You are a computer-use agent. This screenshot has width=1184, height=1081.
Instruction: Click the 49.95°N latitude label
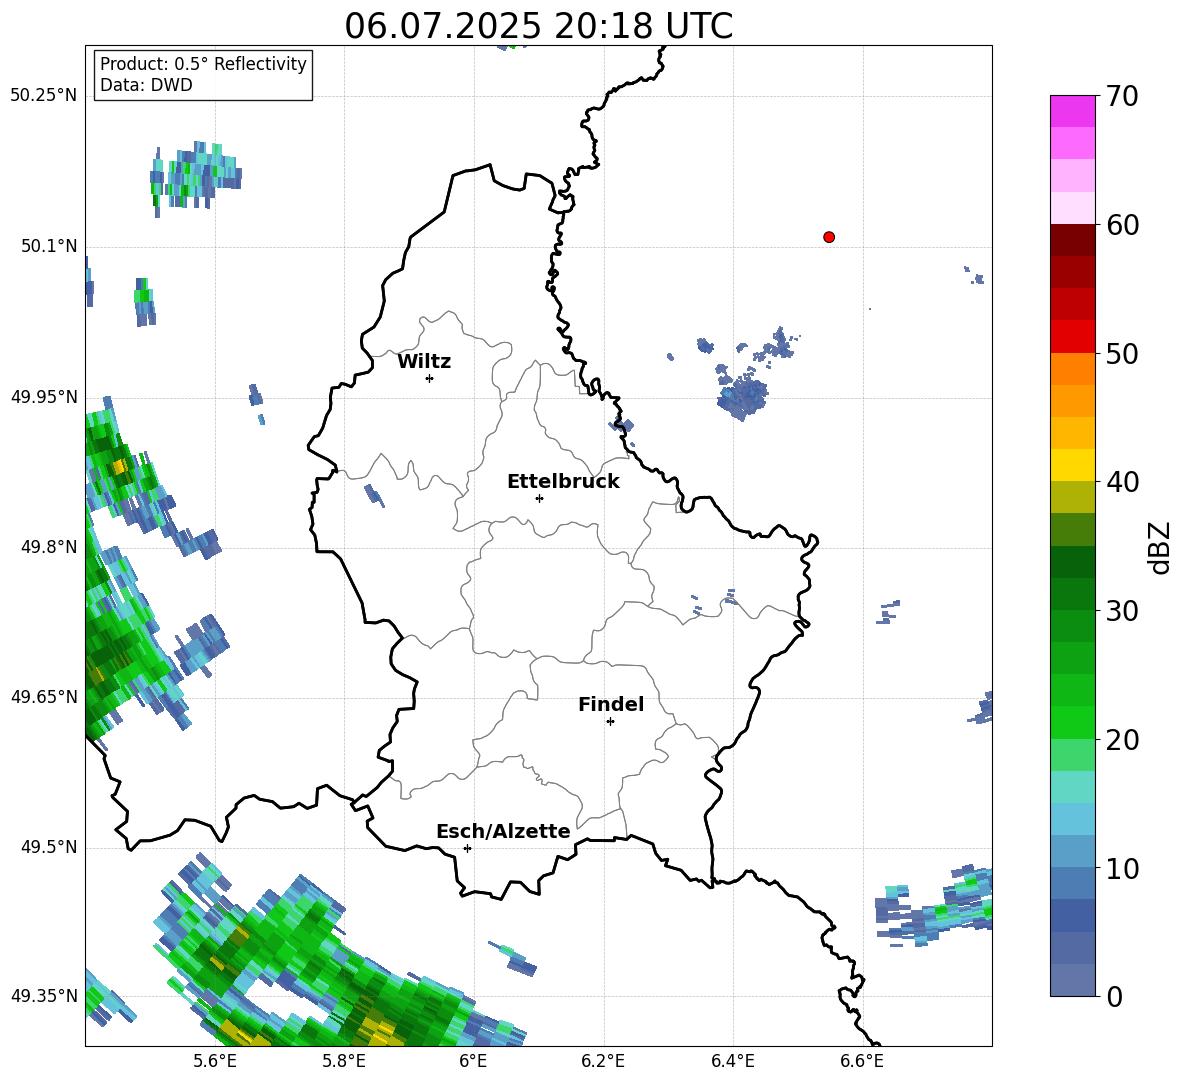[x=43, y=396]
